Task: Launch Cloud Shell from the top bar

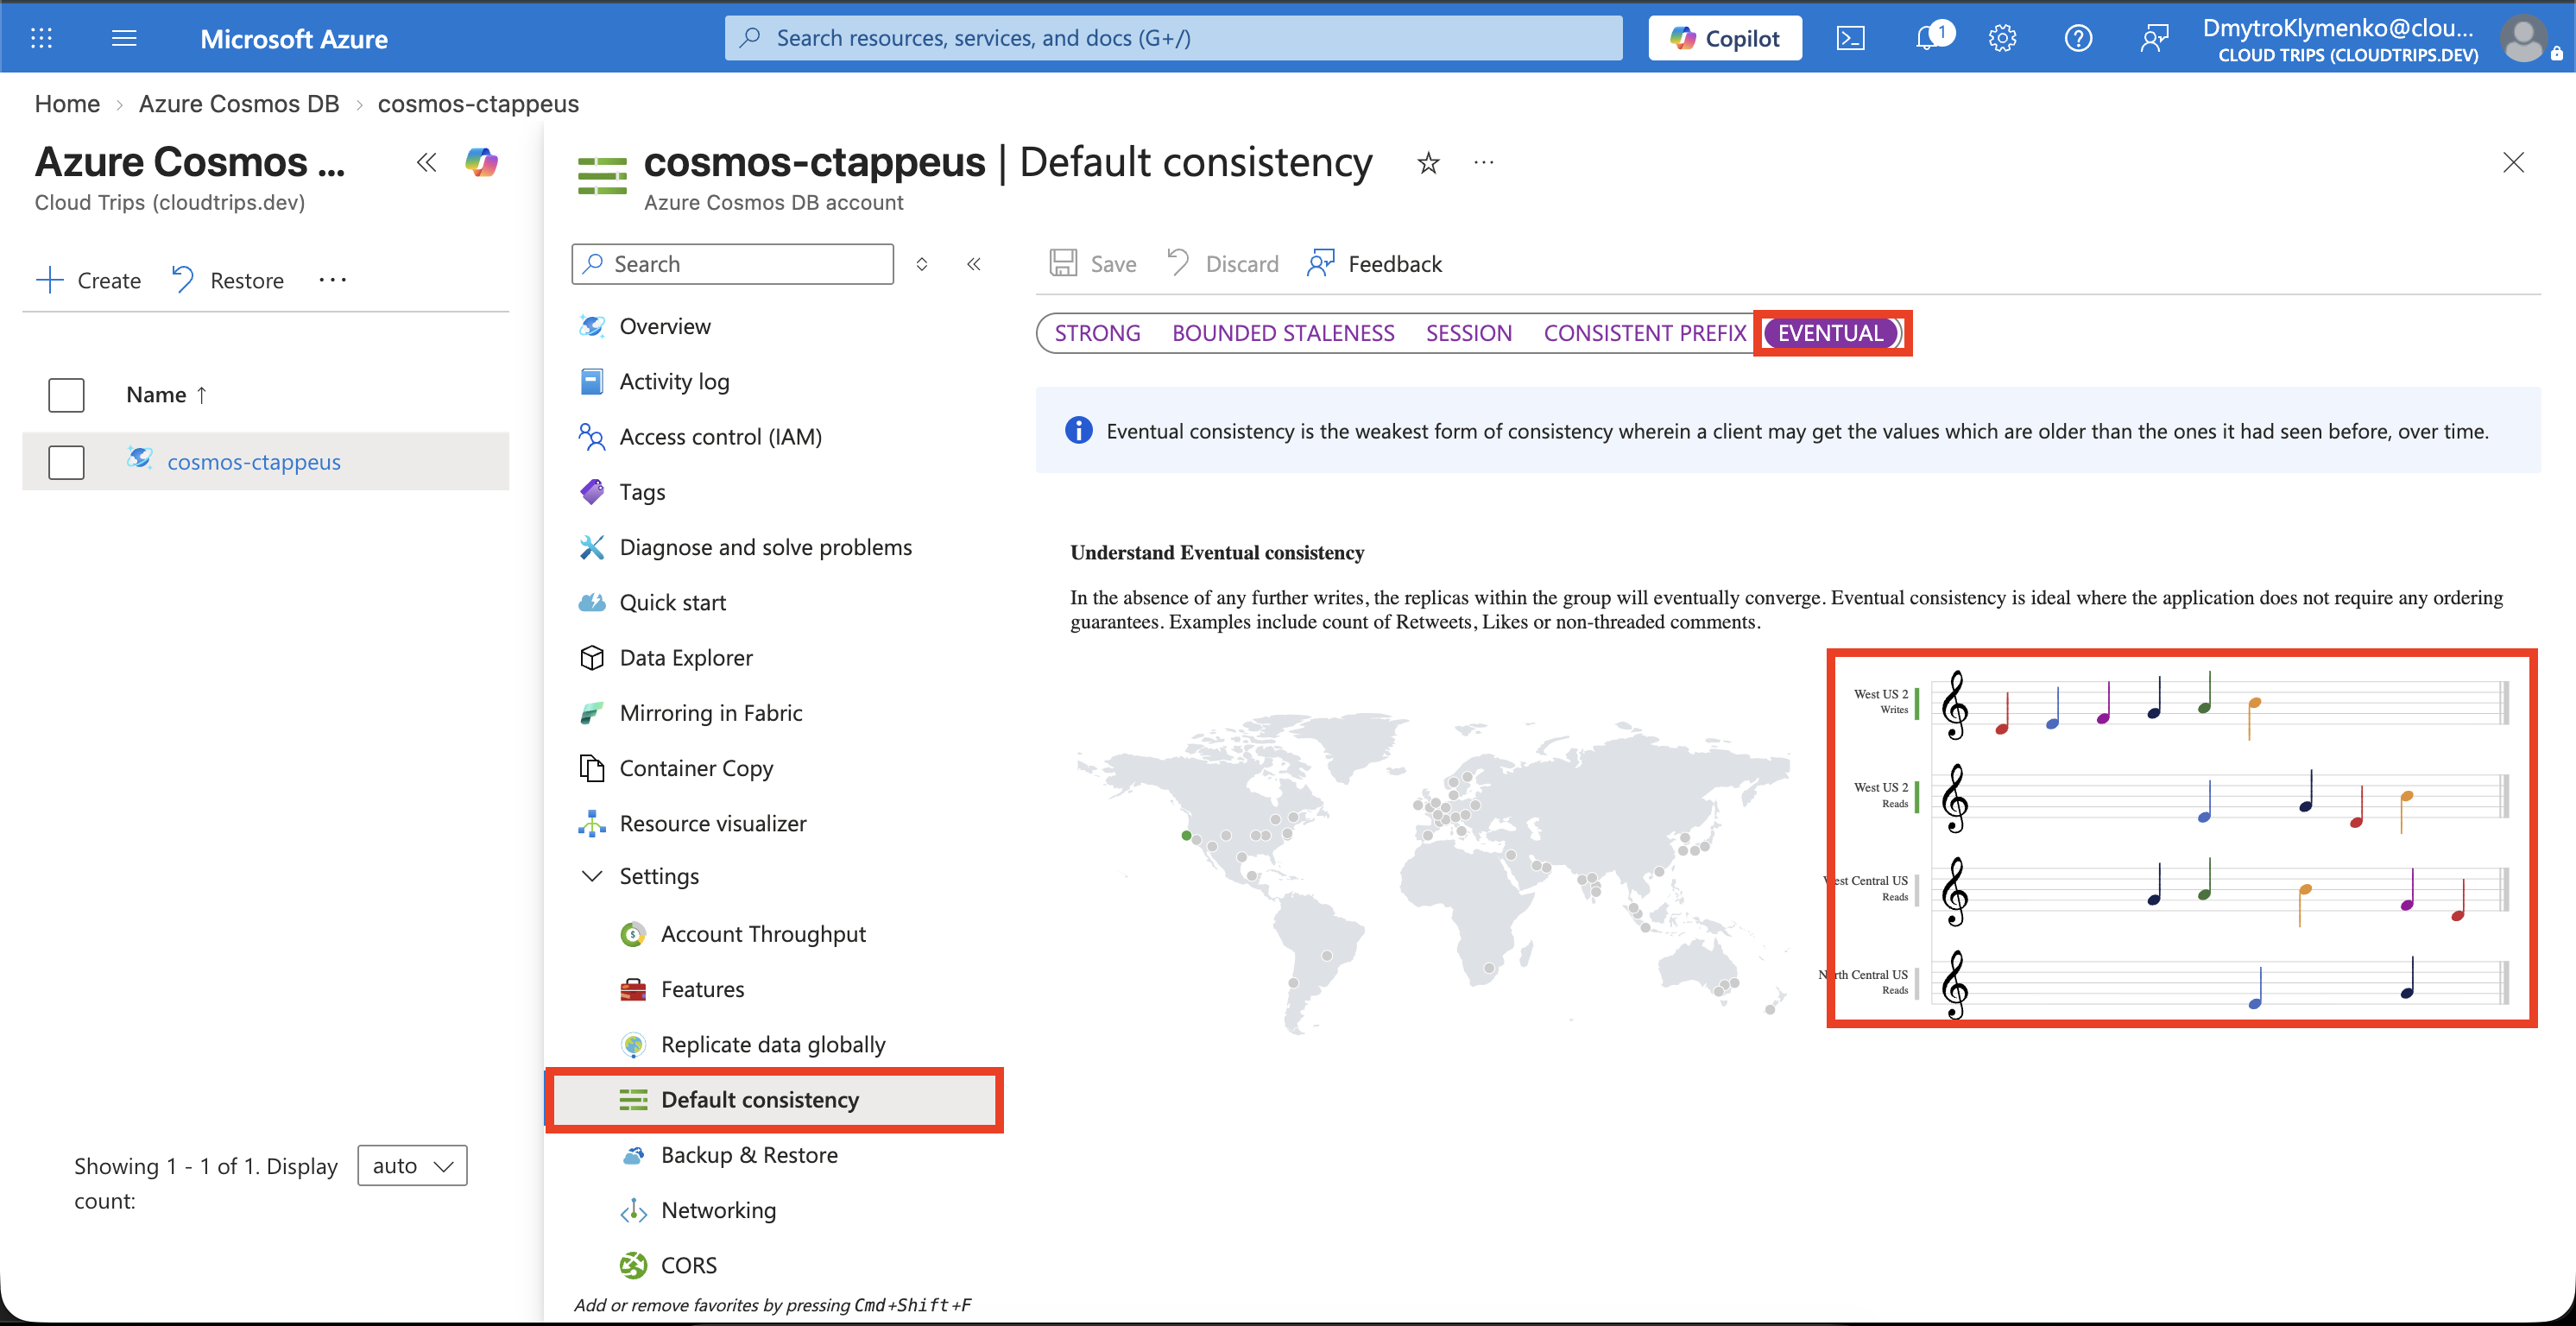Action: click(x=1850, y=38)
